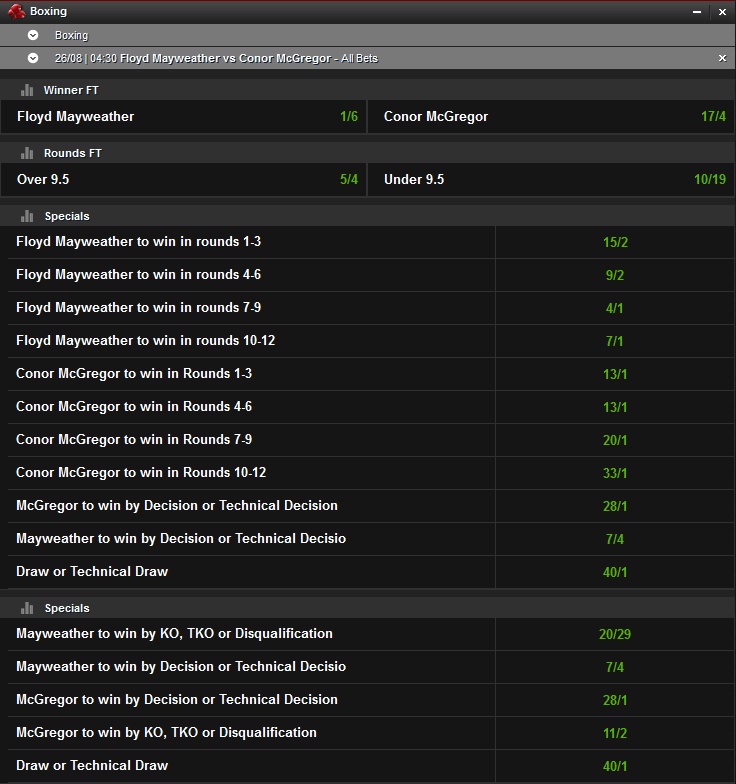This screenshot has height=784, width=736.
Task: Bet on Conor McGregor at 17/4
Action: point(551,116)
